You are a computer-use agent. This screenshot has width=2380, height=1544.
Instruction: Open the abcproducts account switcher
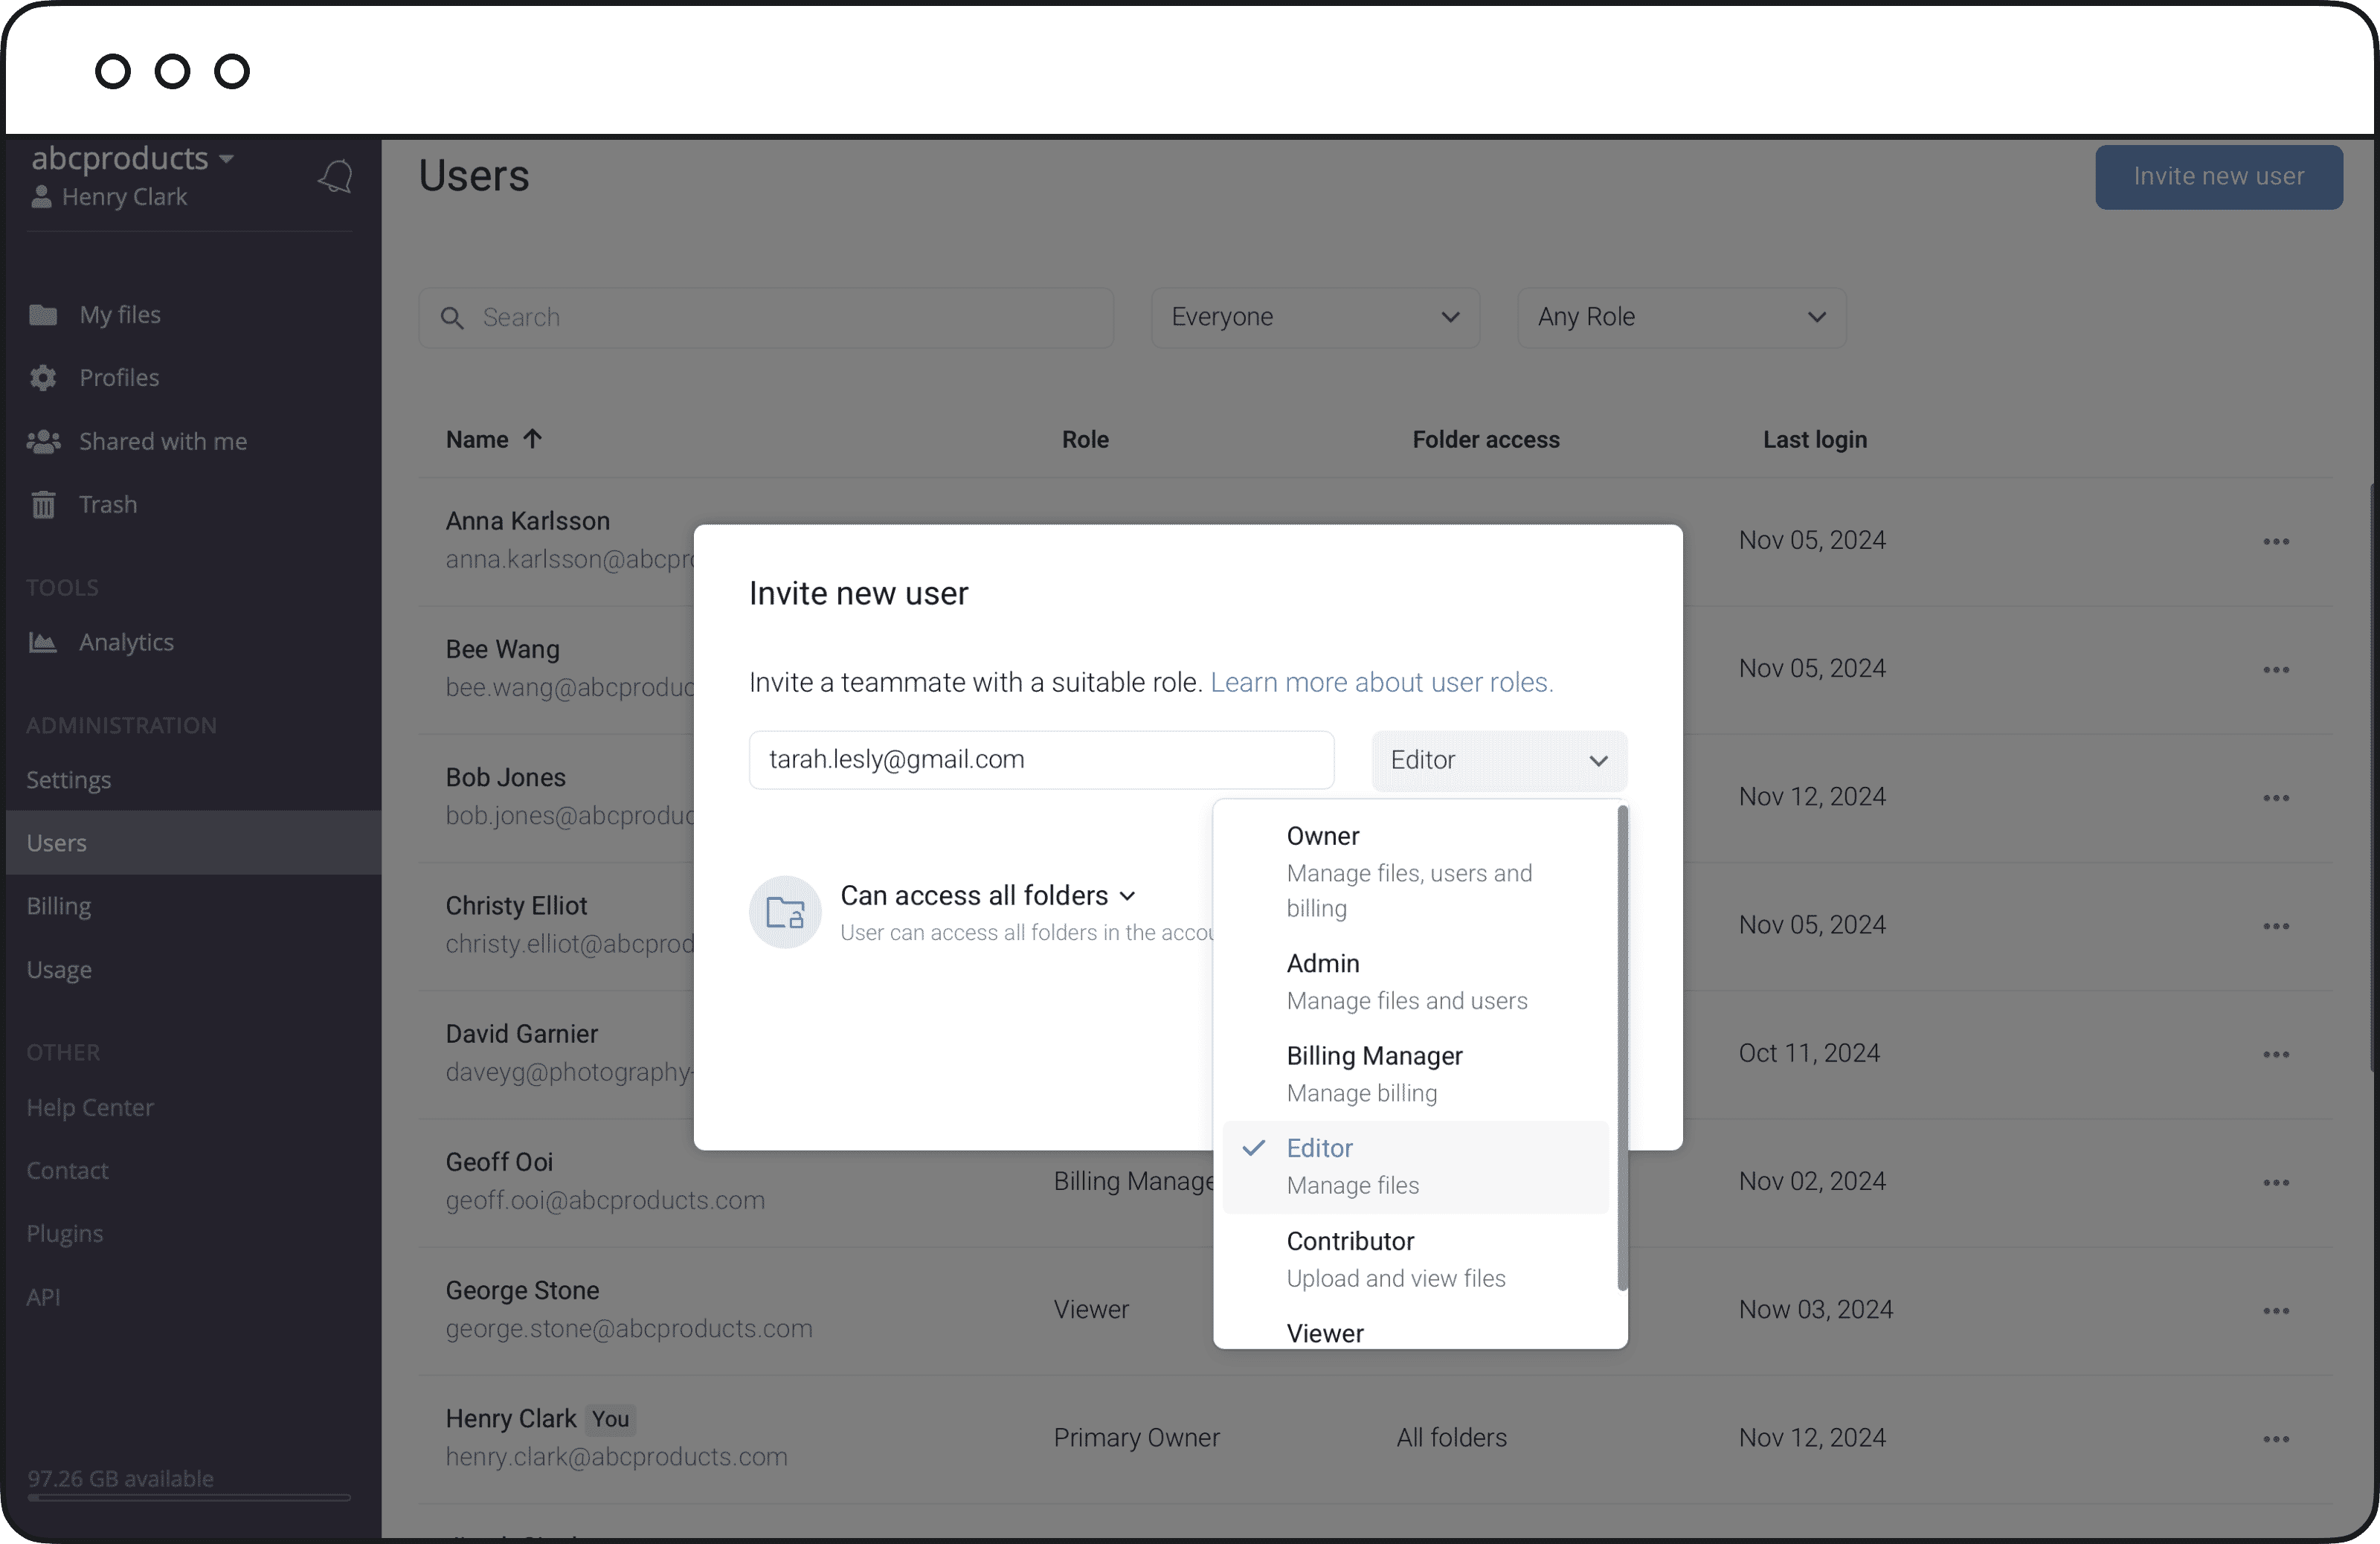[132, 158]
